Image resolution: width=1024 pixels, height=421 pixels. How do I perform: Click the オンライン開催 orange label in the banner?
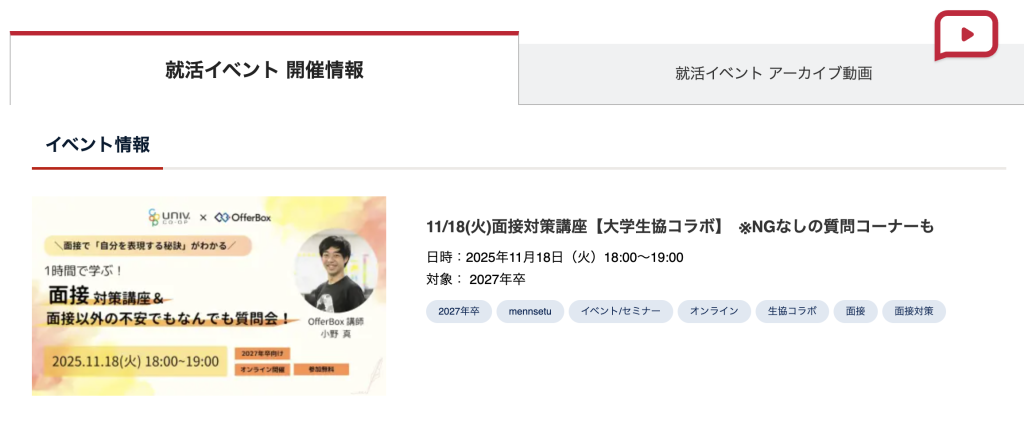pyautogui.click(x=261, y=369)
